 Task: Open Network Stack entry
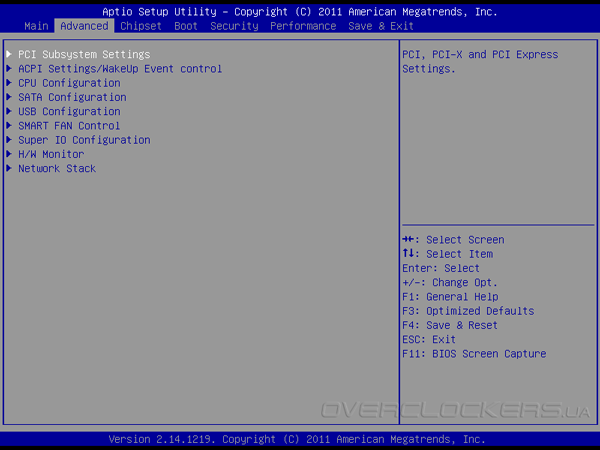point(57,168)
